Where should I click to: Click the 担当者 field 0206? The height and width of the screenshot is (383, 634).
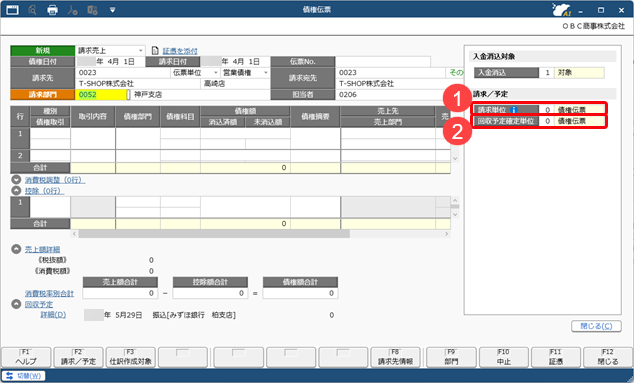click(x=390, y=95)
